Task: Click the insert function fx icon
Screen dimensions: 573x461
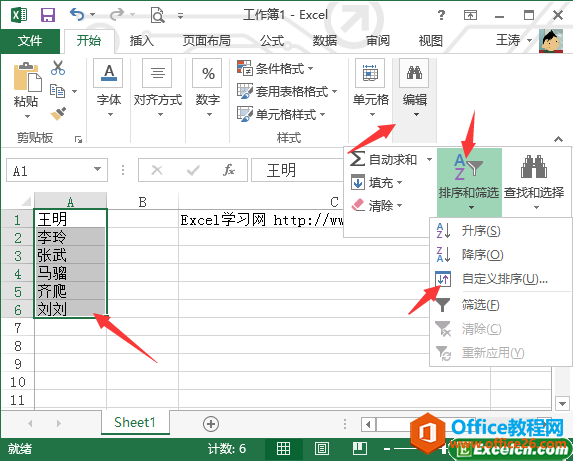Action: pos(229,170)
